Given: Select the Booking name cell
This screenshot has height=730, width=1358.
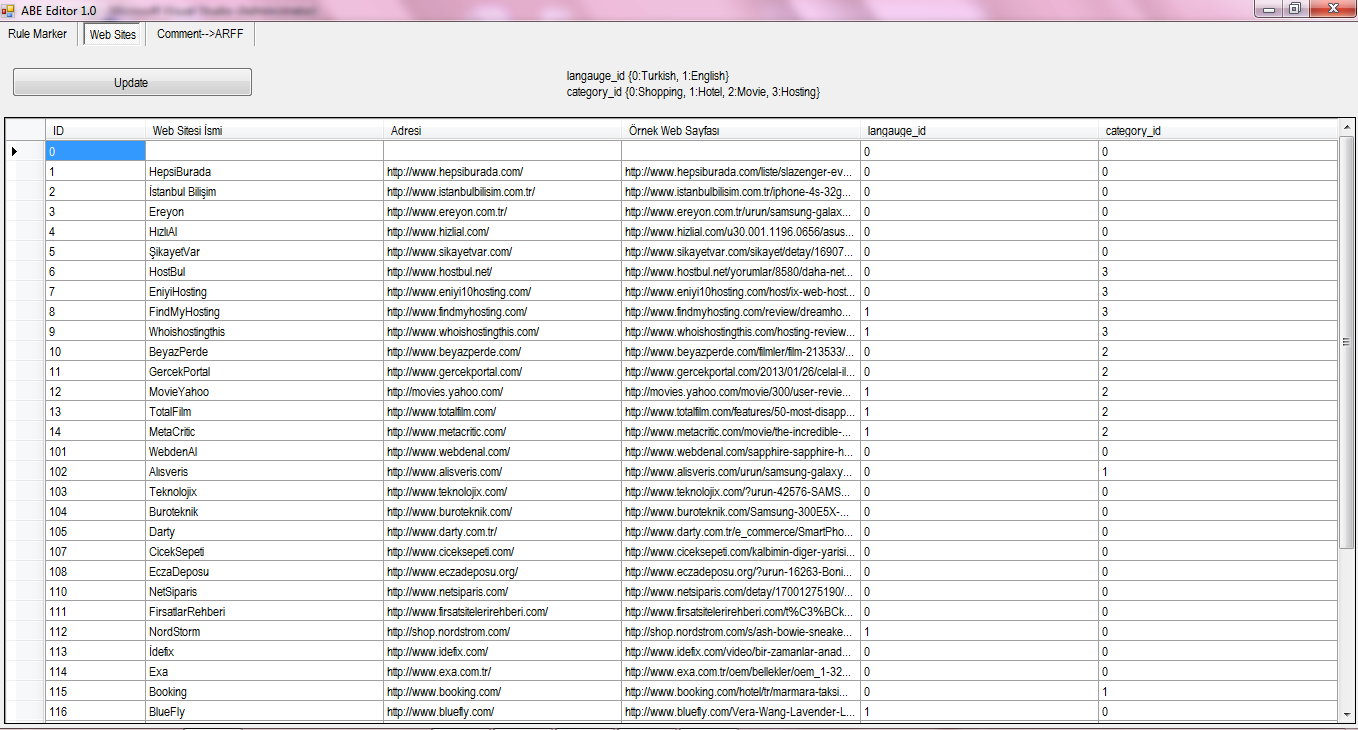Looking at the screenshot, I should tap(264, 691).
